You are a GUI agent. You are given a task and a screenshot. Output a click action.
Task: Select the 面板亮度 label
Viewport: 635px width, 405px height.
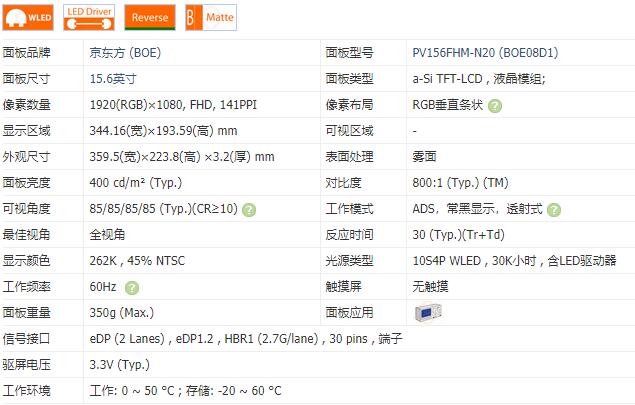point(26,183)
